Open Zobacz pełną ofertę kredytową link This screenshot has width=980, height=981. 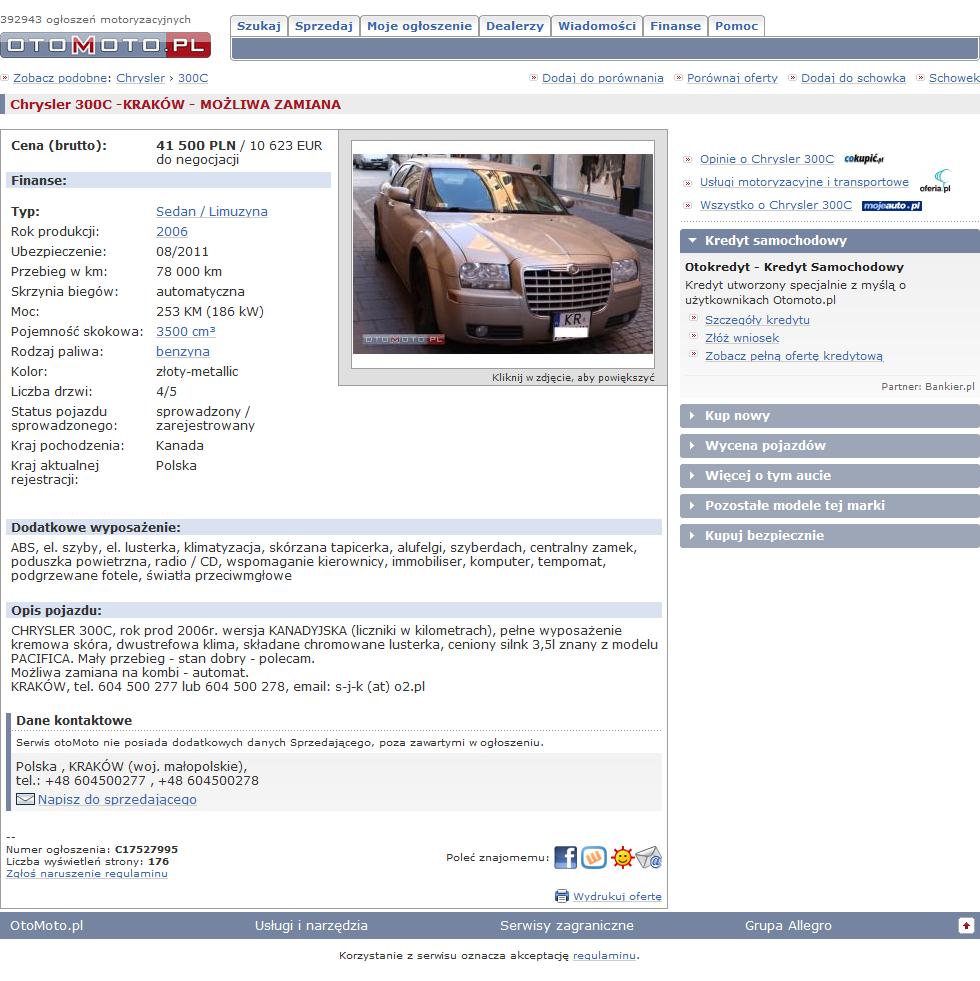[794, 357]
